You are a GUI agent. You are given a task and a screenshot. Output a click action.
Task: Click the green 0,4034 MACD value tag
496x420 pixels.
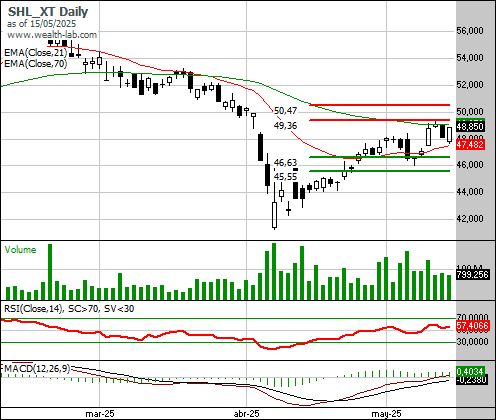(470, 371)
